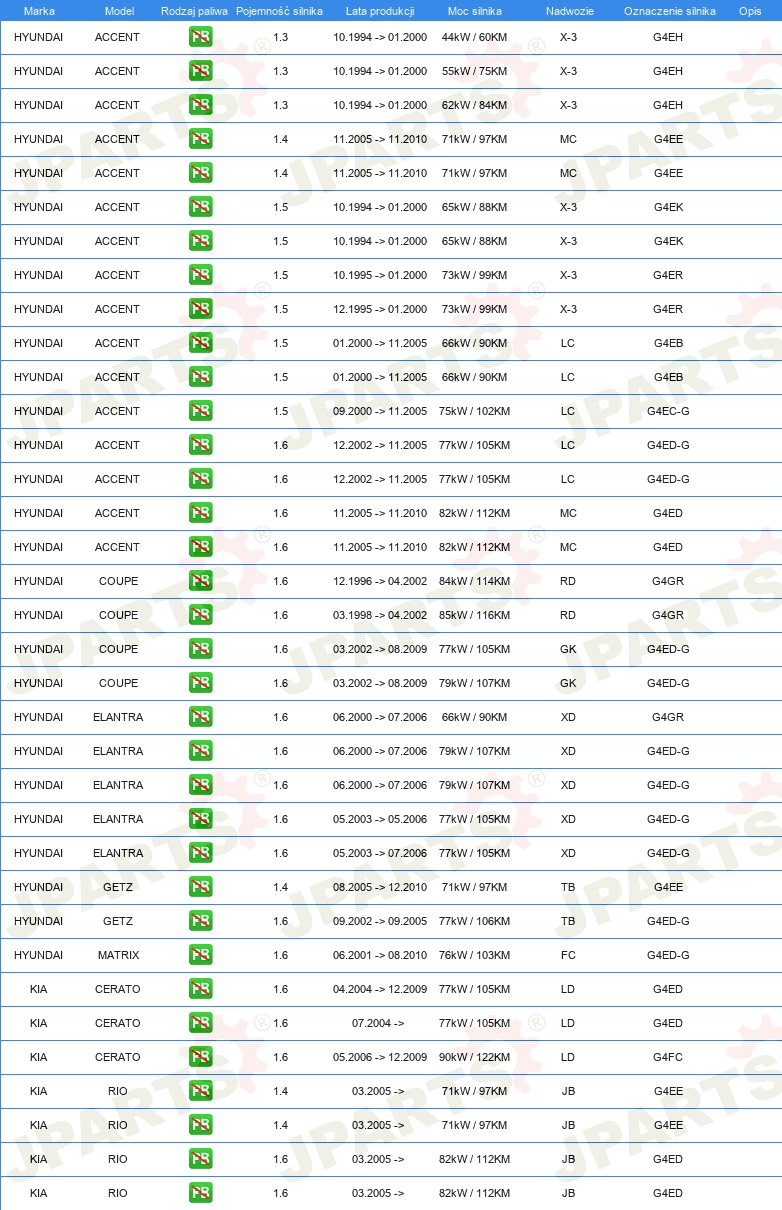Click the fuel icon in the Cerato 04.2004 -> 12.2009 row
Screen dimensions: 782x1210
point(200,989)
